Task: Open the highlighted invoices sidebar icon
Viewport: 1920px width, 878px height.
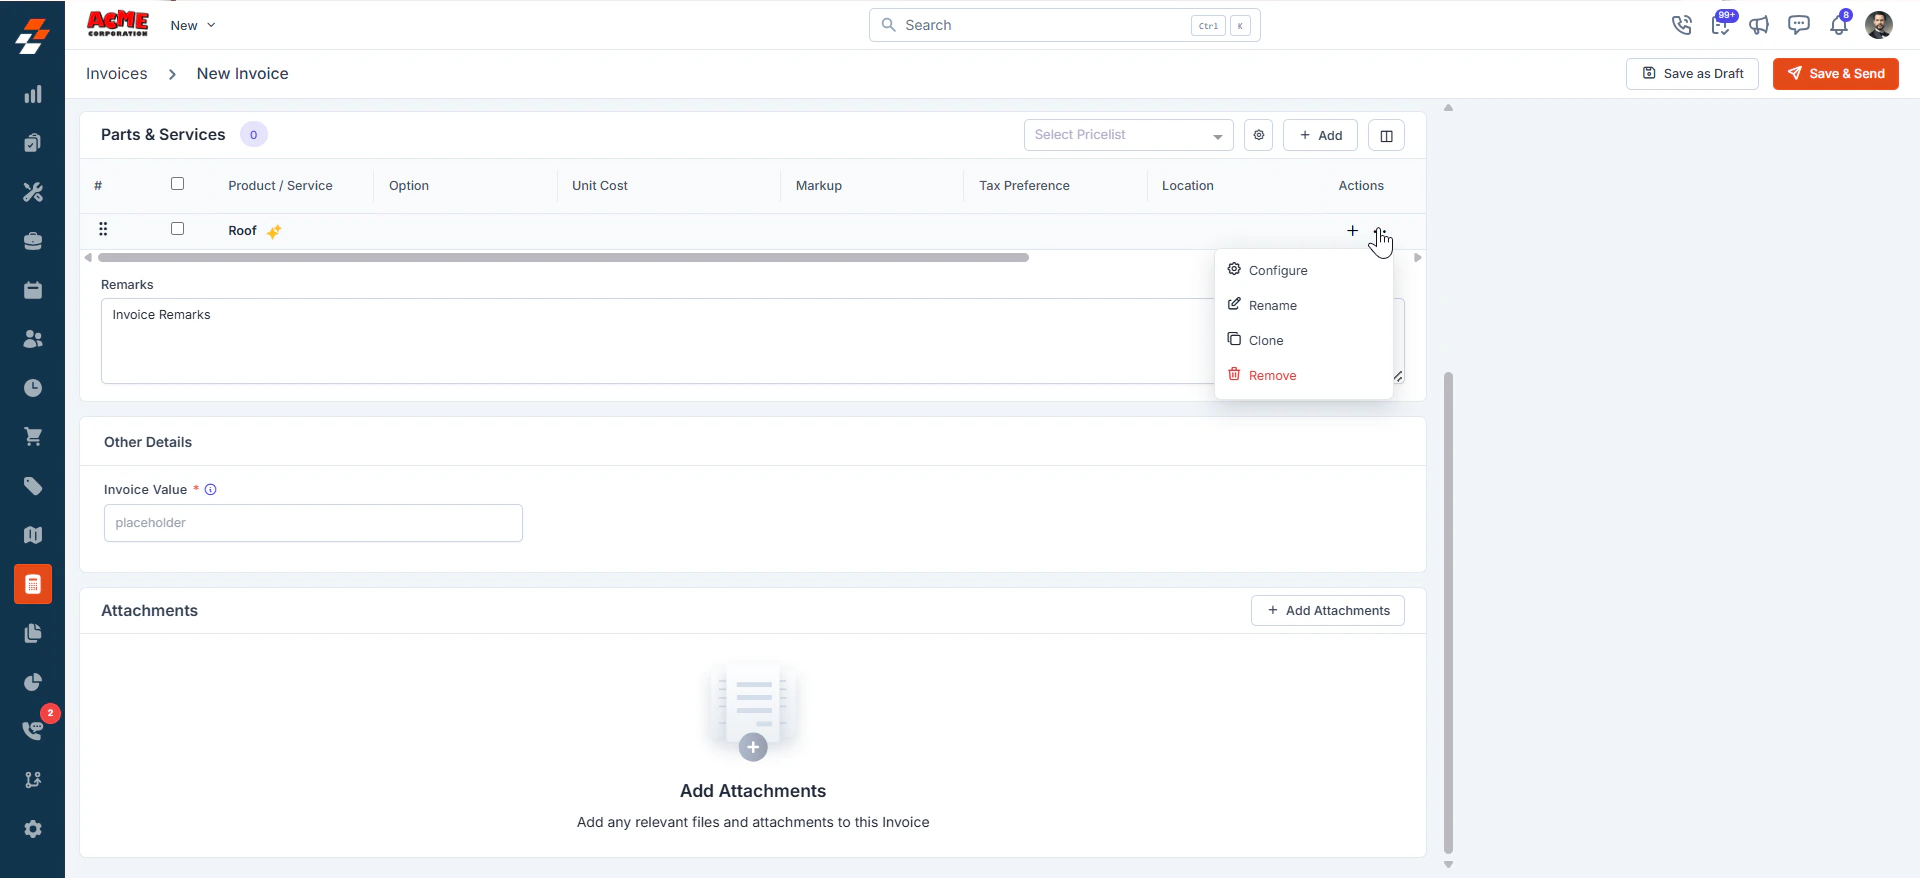Action: click(33, 584)
